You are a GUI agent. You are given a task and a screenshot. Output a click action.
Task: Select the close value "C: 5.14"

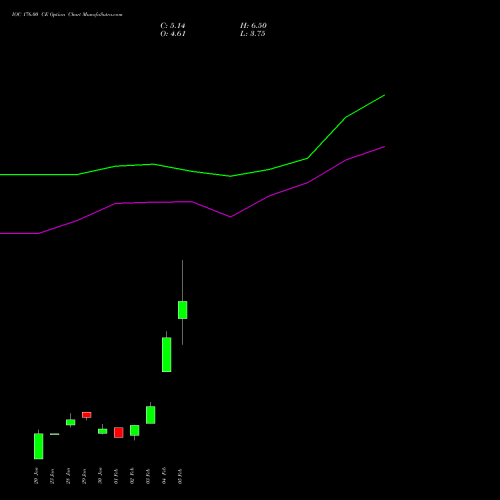pos(173,26)
